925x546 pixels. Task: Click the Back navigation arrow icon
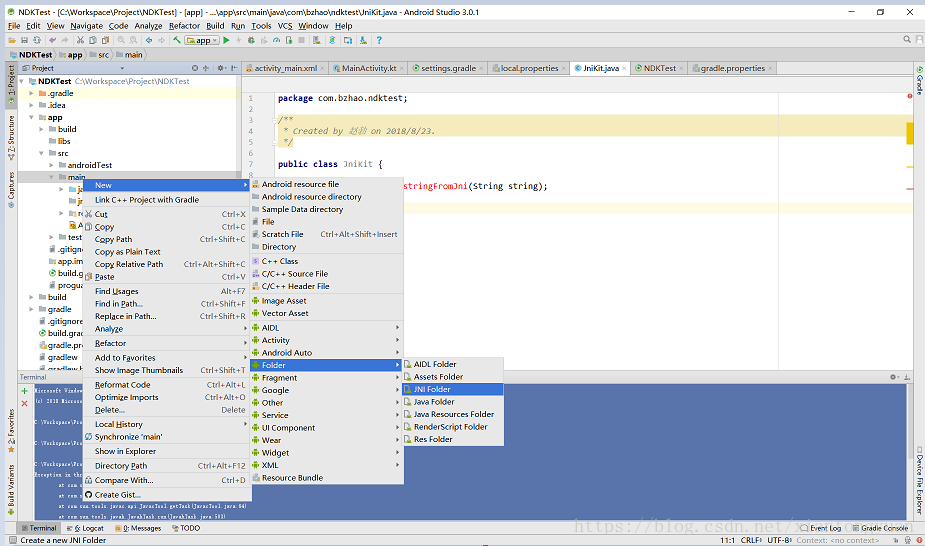click(149, 40)
